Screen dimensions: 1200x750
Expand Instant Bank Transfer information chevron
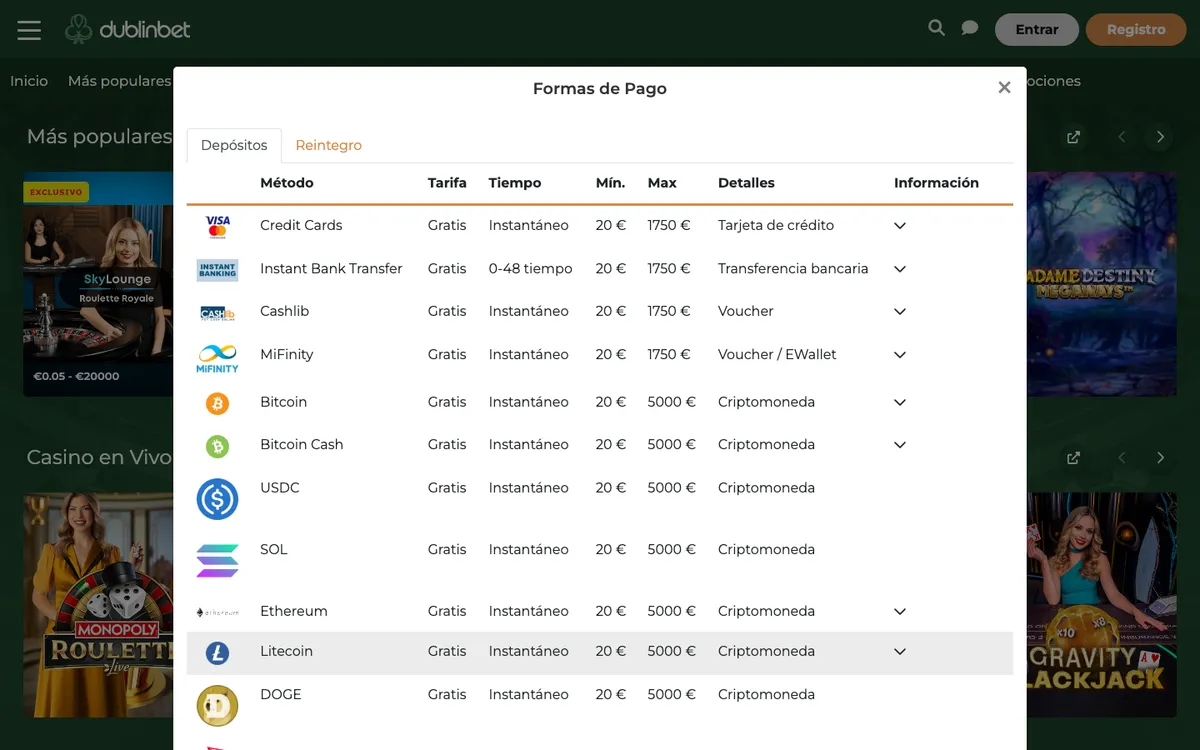coord(900,269)
